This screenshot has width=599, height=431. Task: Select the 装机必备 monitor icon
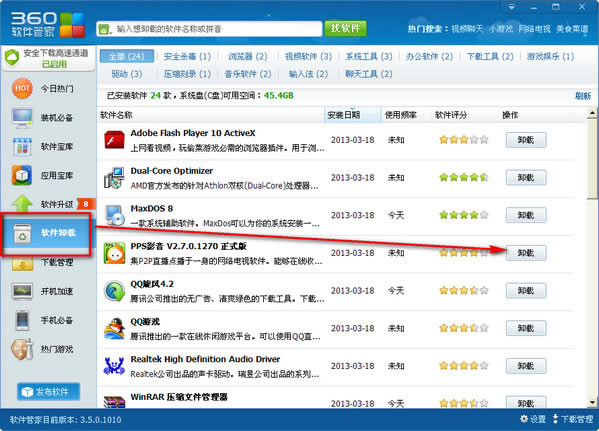22,118
